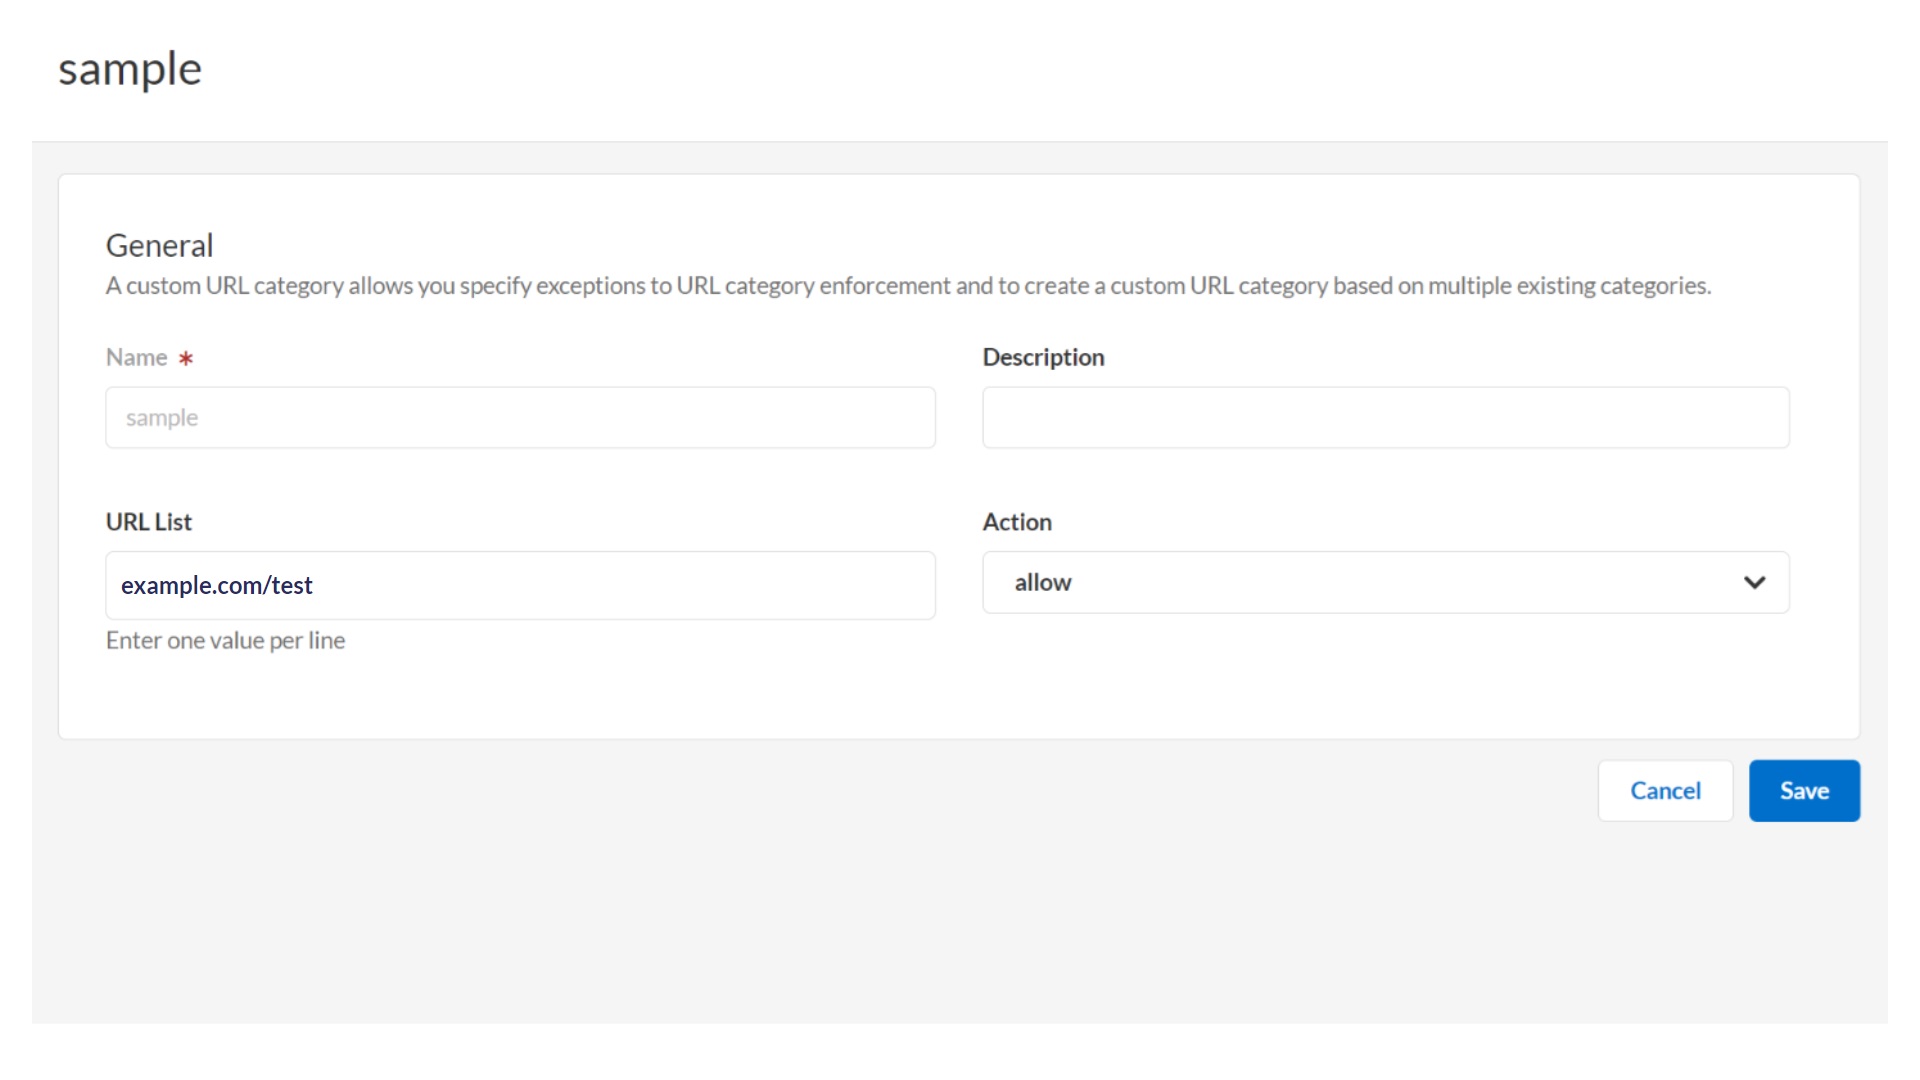Click the Cancel button

(1665, 790)
